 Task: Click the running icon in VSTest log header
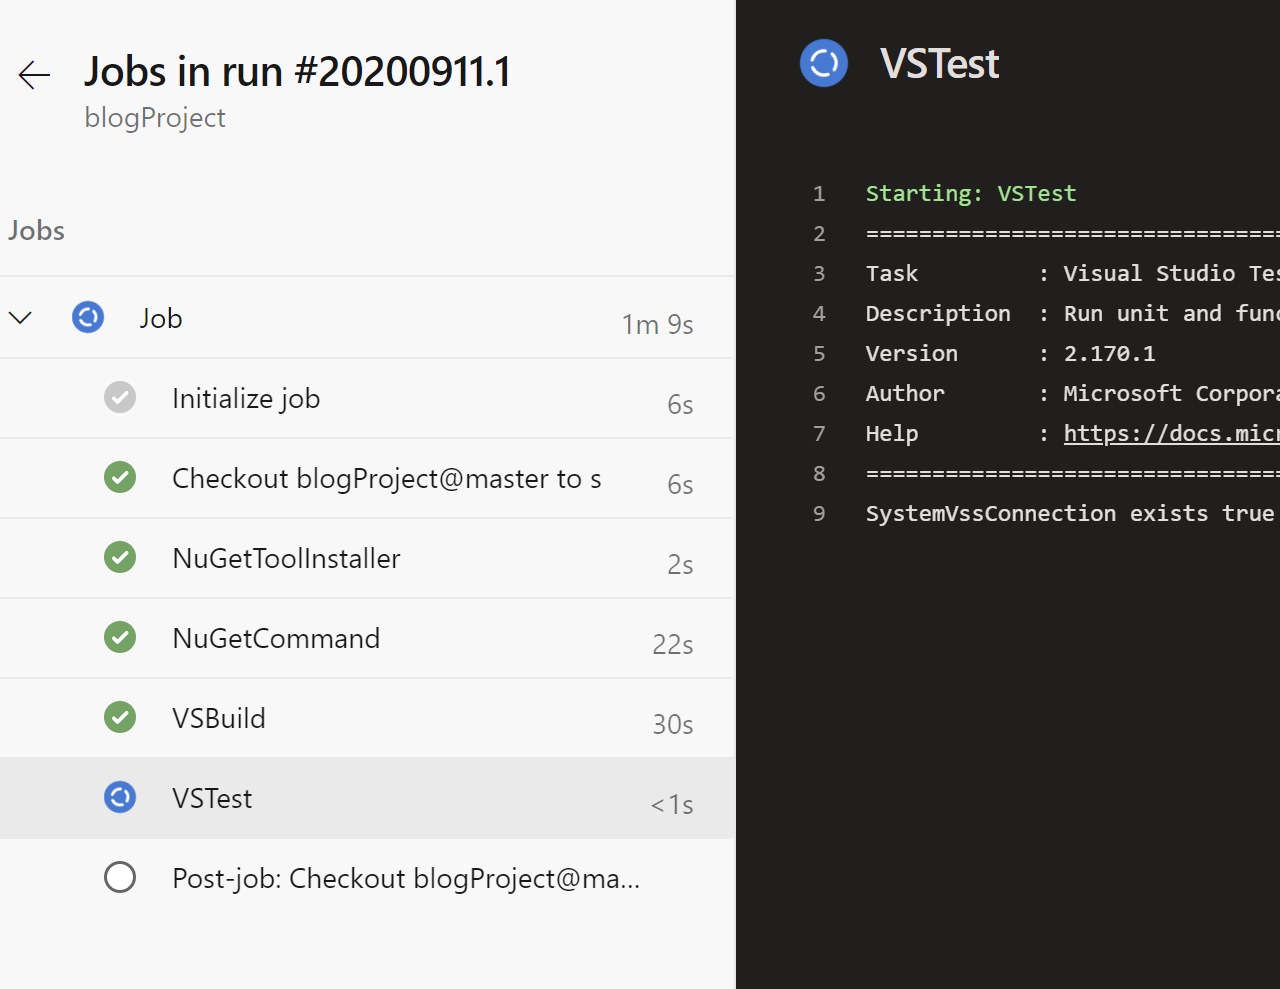point(824,64)
